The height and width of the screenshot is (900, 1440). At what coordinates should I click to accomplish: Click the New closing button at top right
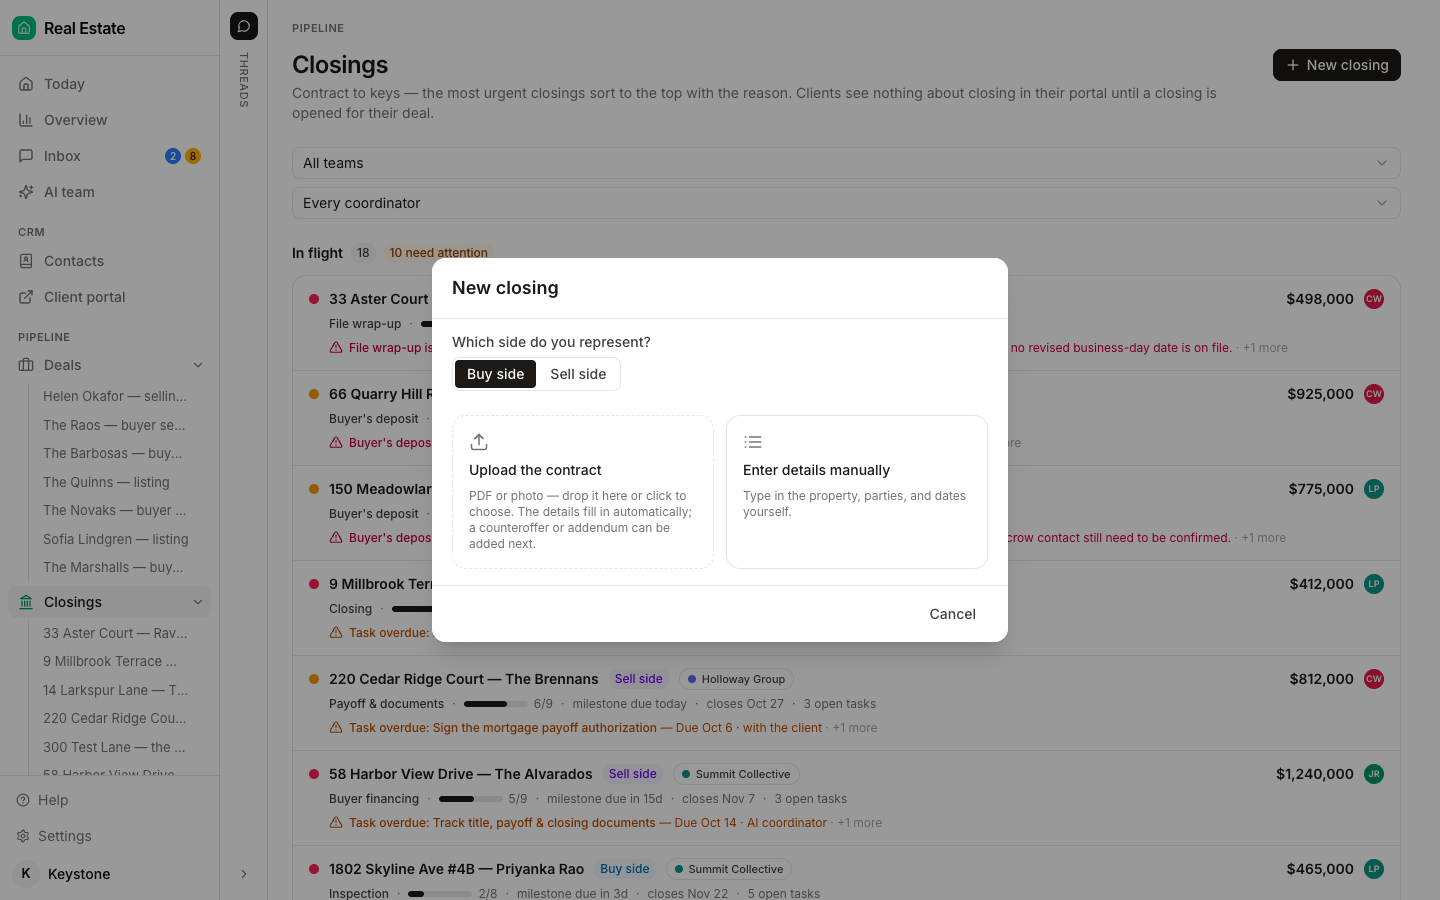pos(1337,65)
